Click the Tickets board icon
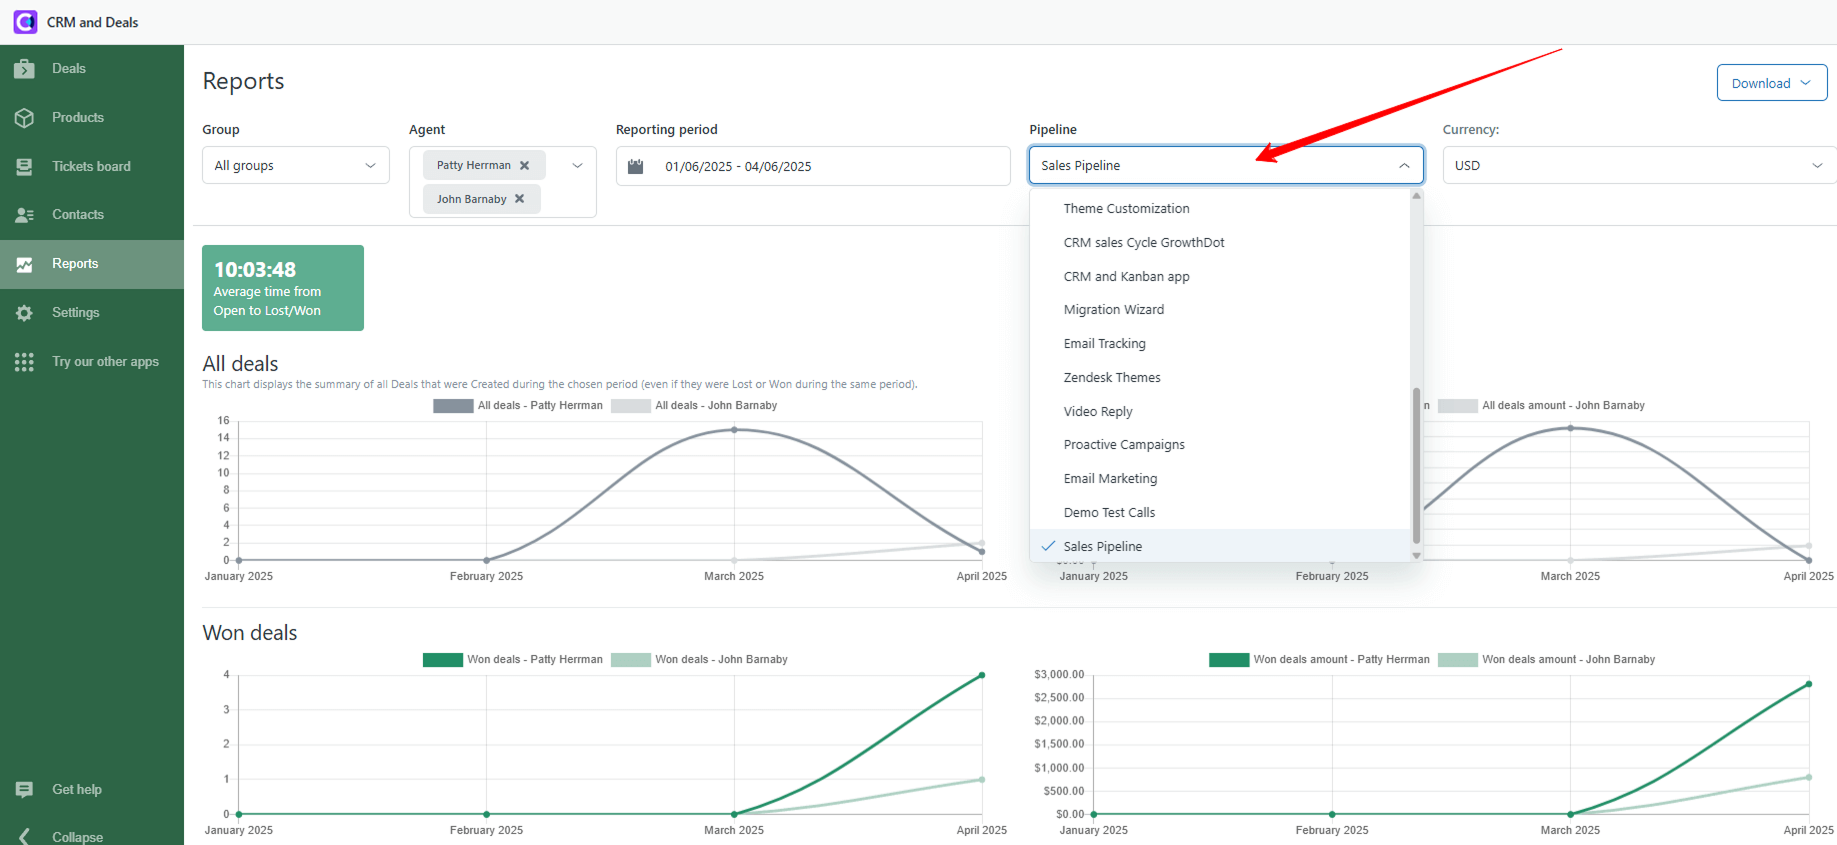Screen dimensions: 1837x845 pyautogui.click(x=25, y=167)
